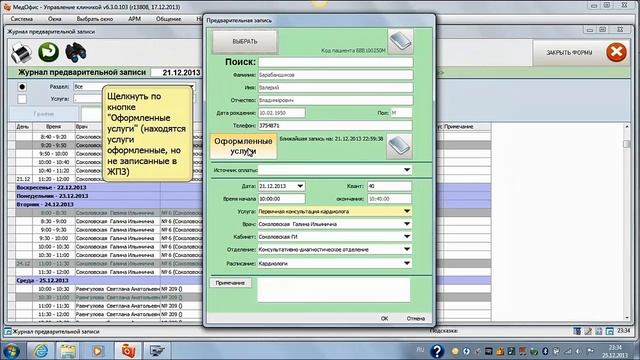Click the MedOffice icon in title bar
640x360 pixels.
click(7, 7)
